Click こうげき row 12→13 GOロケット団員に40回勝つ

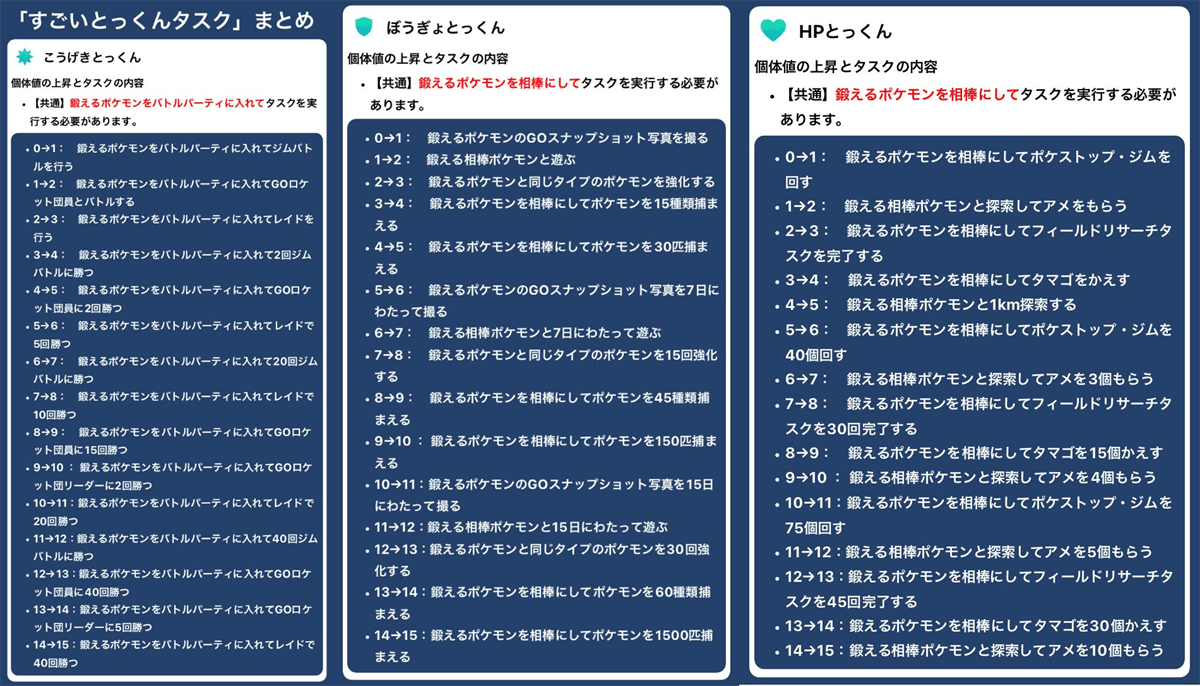[172, 584]
